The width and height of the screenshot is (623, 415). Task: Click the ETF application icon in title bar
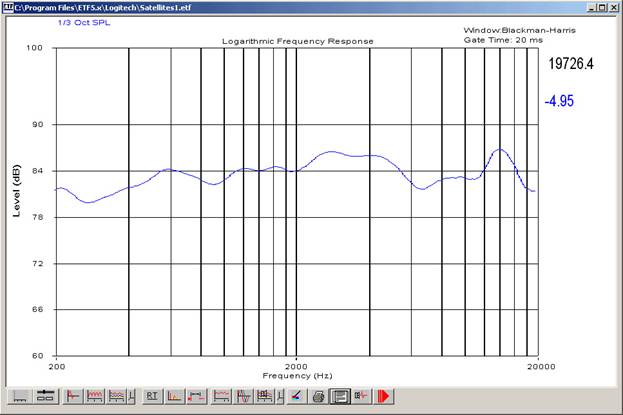pos(7,6)
